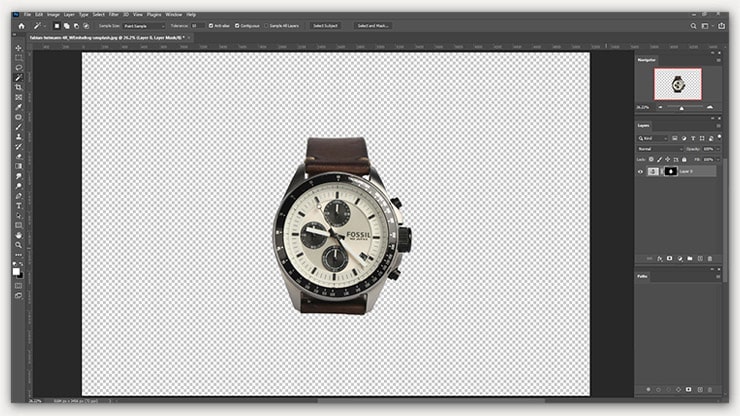
Task: Select the Gradient tool
Action: tap(18, 166)
